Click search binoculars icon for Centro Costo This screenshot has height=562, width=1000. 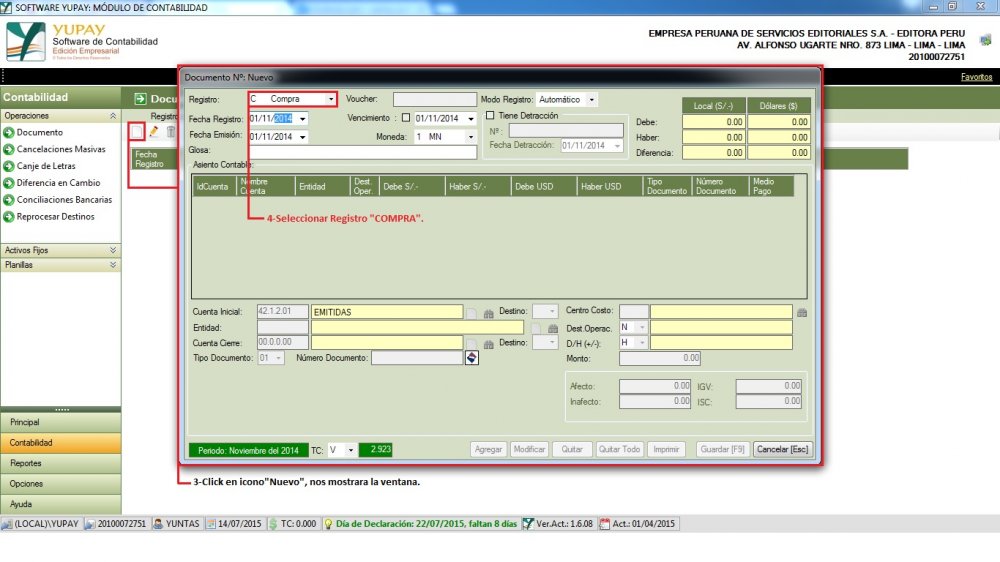tap(802, 312)
